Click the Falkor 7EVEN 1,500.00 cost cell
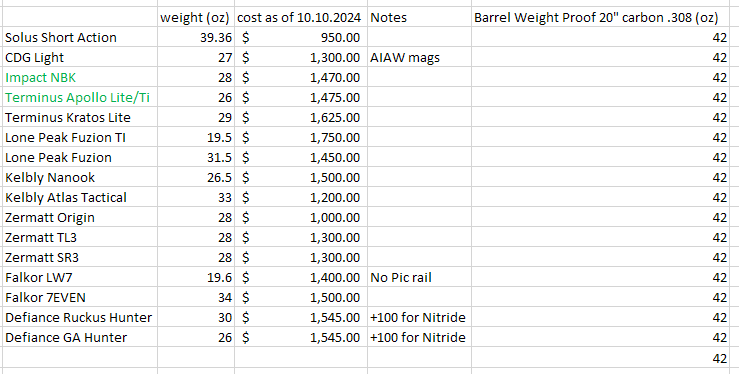Viewport: 739px width, 374px height. (301, 297)
